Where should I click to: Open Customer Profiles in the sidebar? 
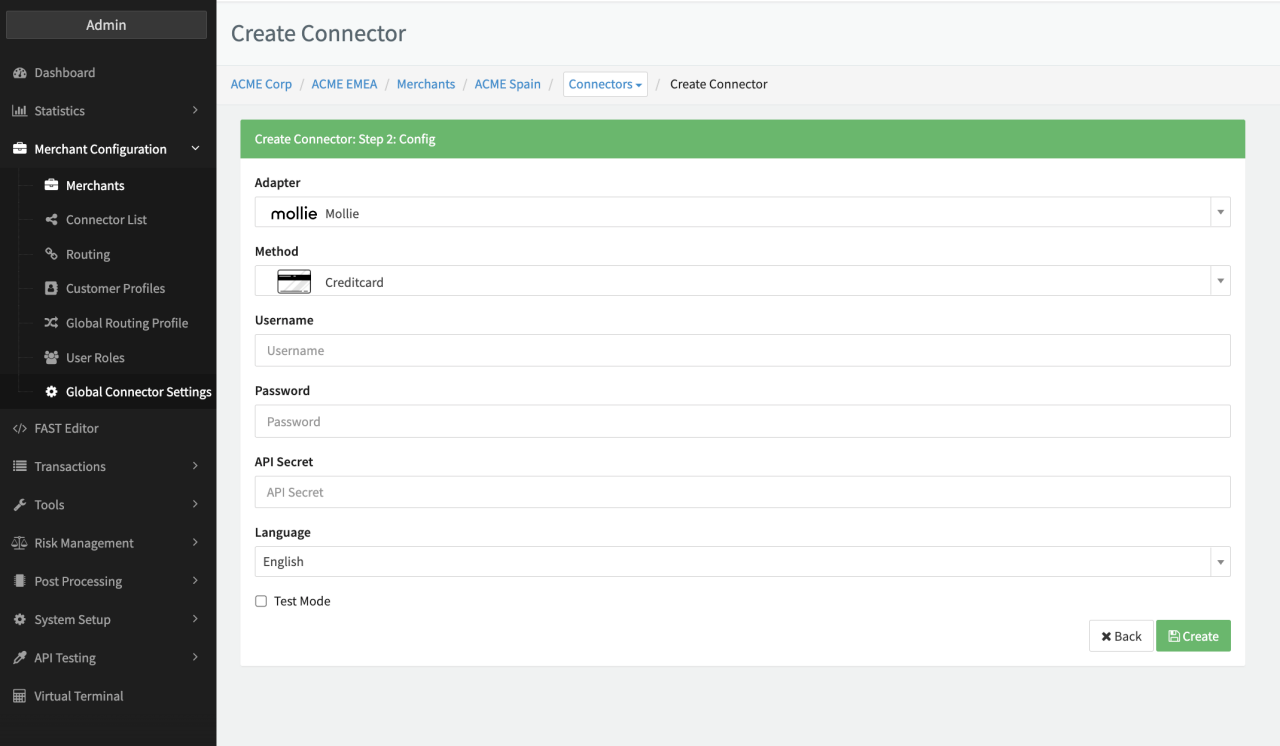point(115,289)
